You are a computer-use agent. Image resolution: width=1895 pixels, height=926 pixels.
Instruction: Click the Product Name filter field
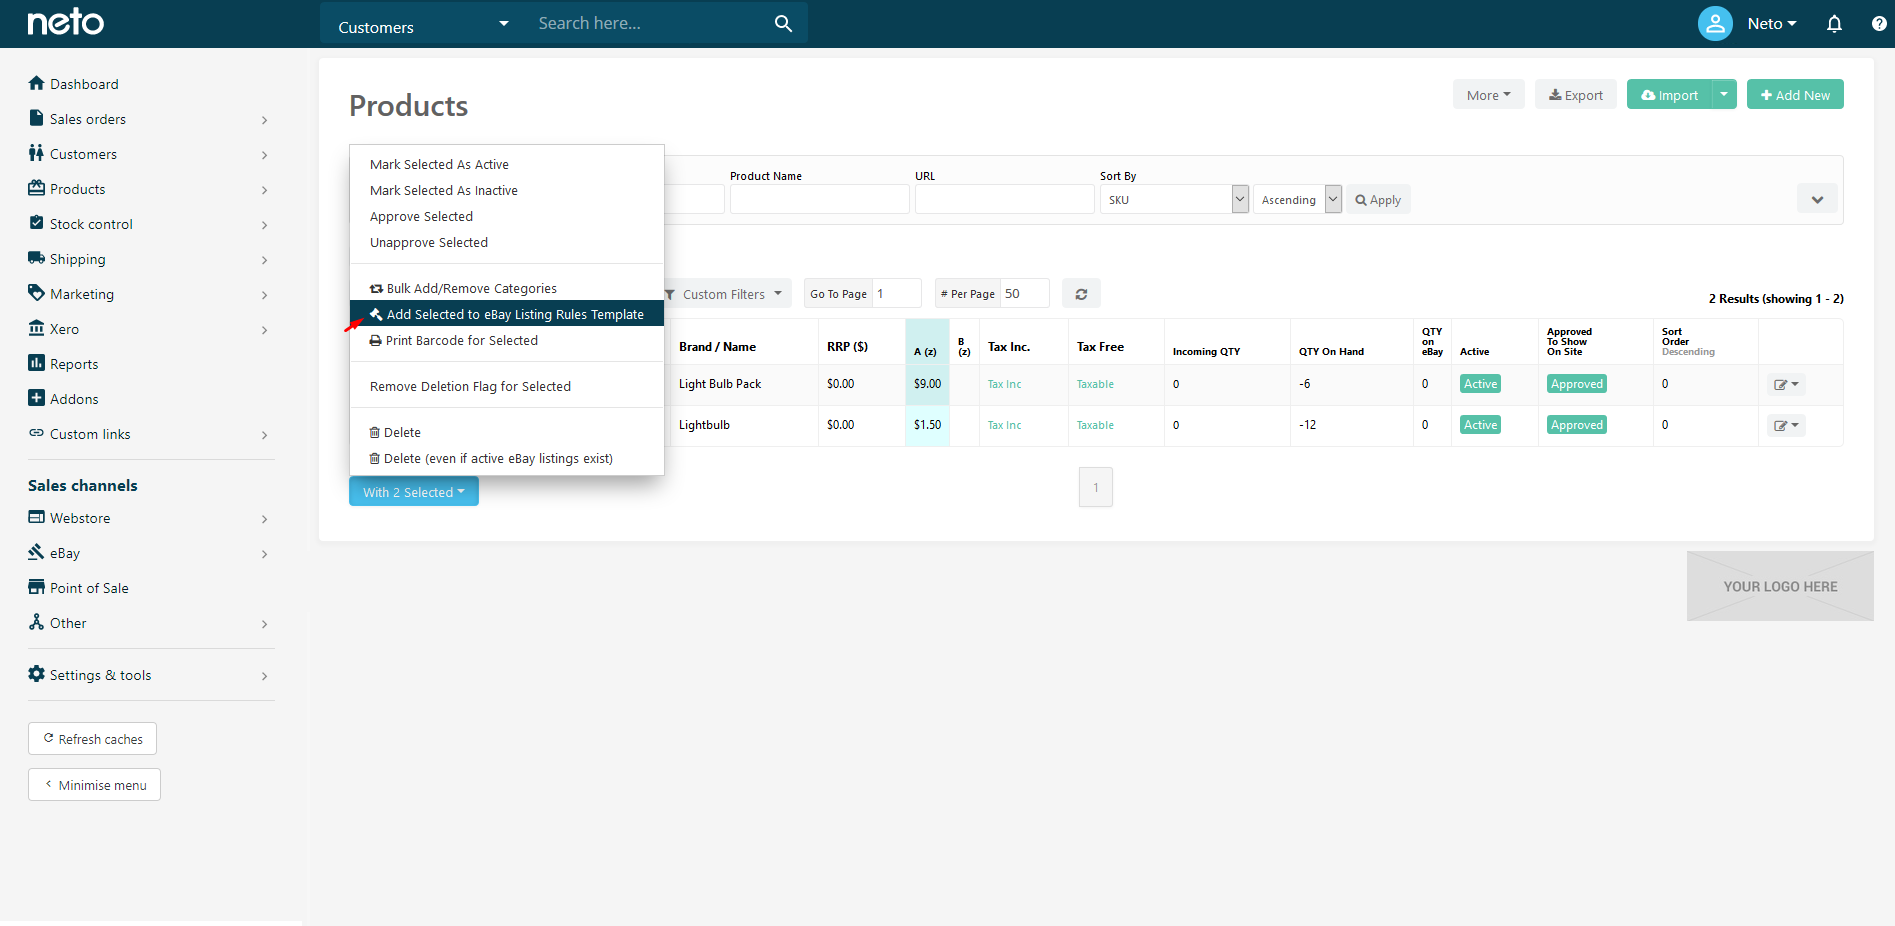pyautogui.click(x=820, y=199)
